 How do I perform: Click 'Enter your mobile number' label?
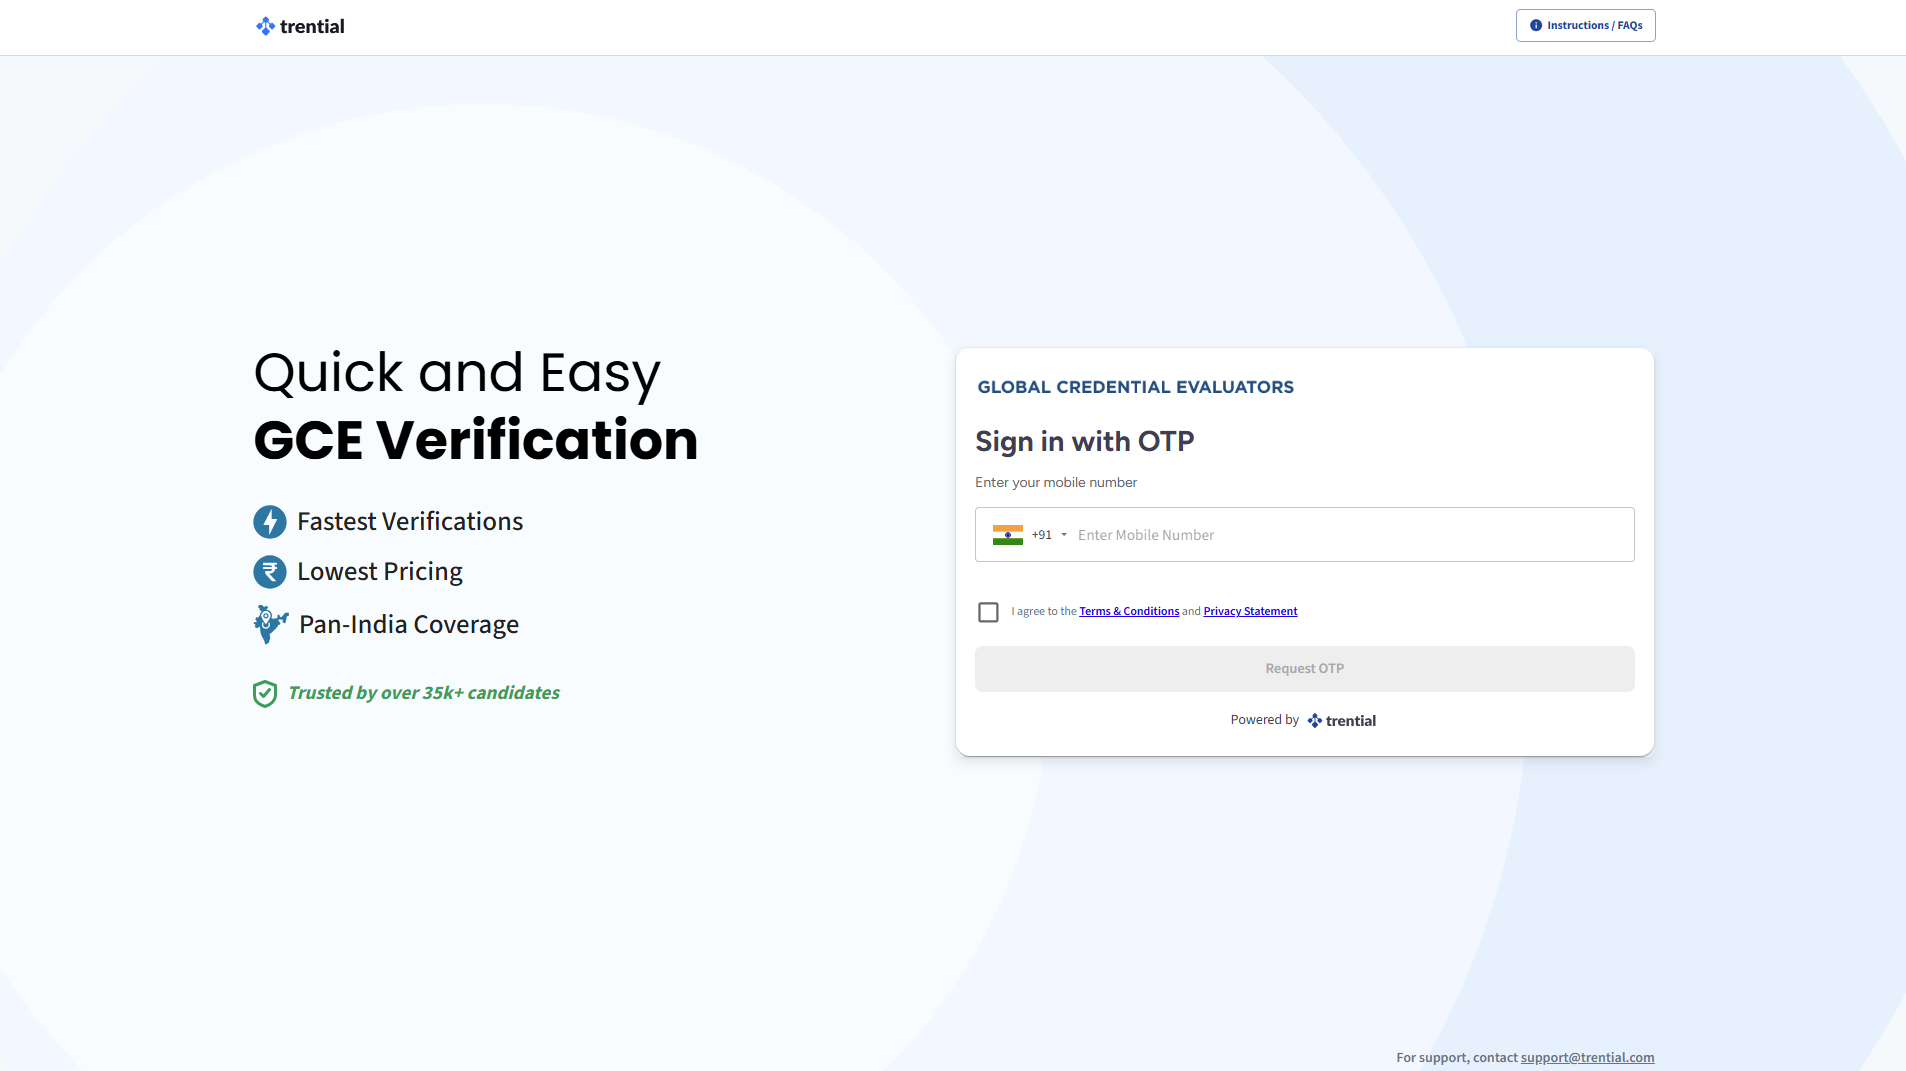point(1056,483)
